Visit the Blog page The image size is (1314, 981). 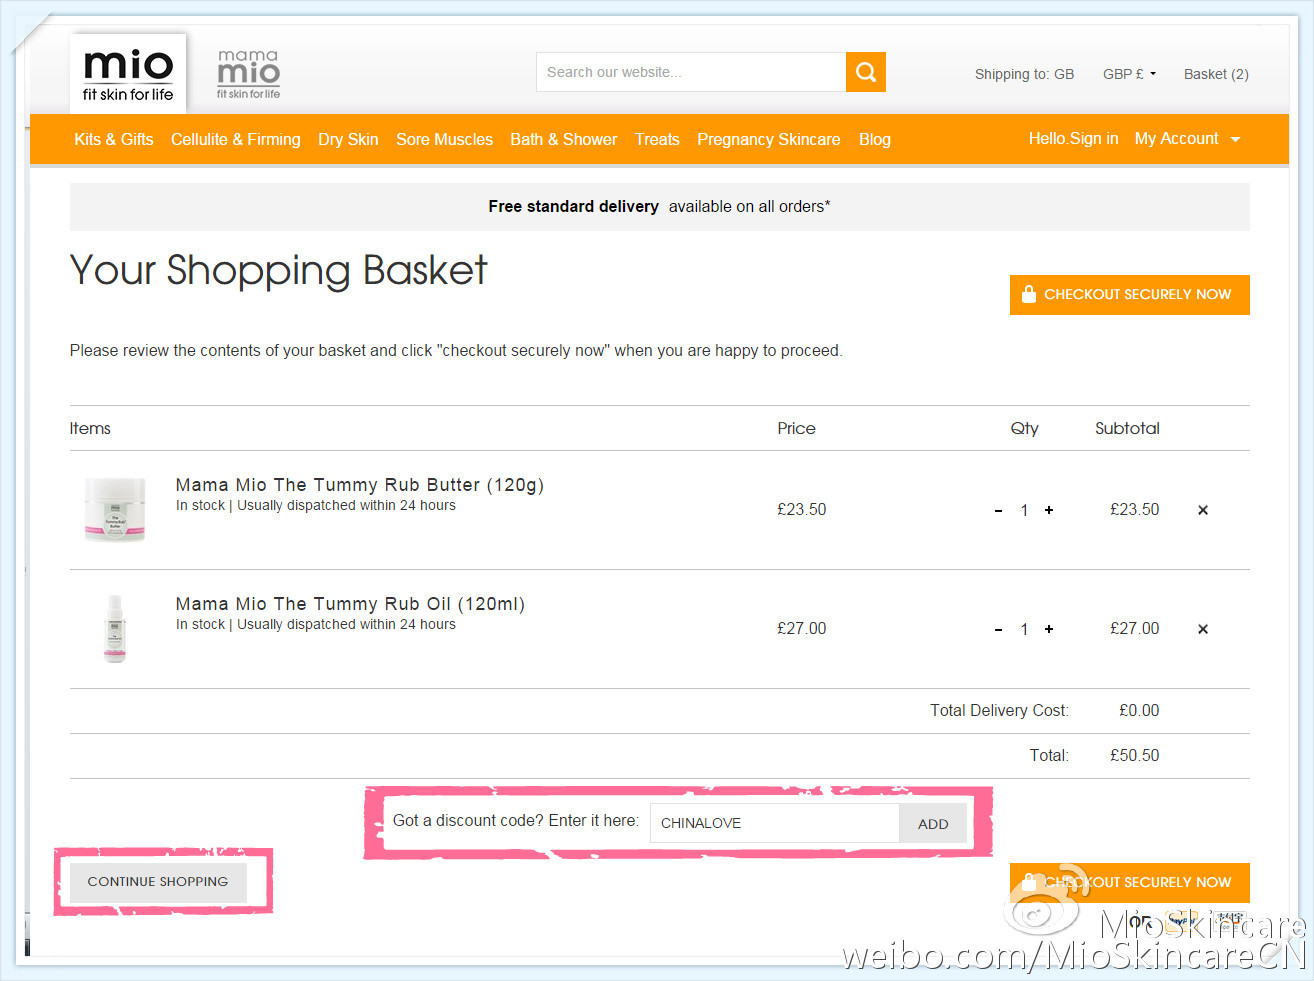coord(875,139)
